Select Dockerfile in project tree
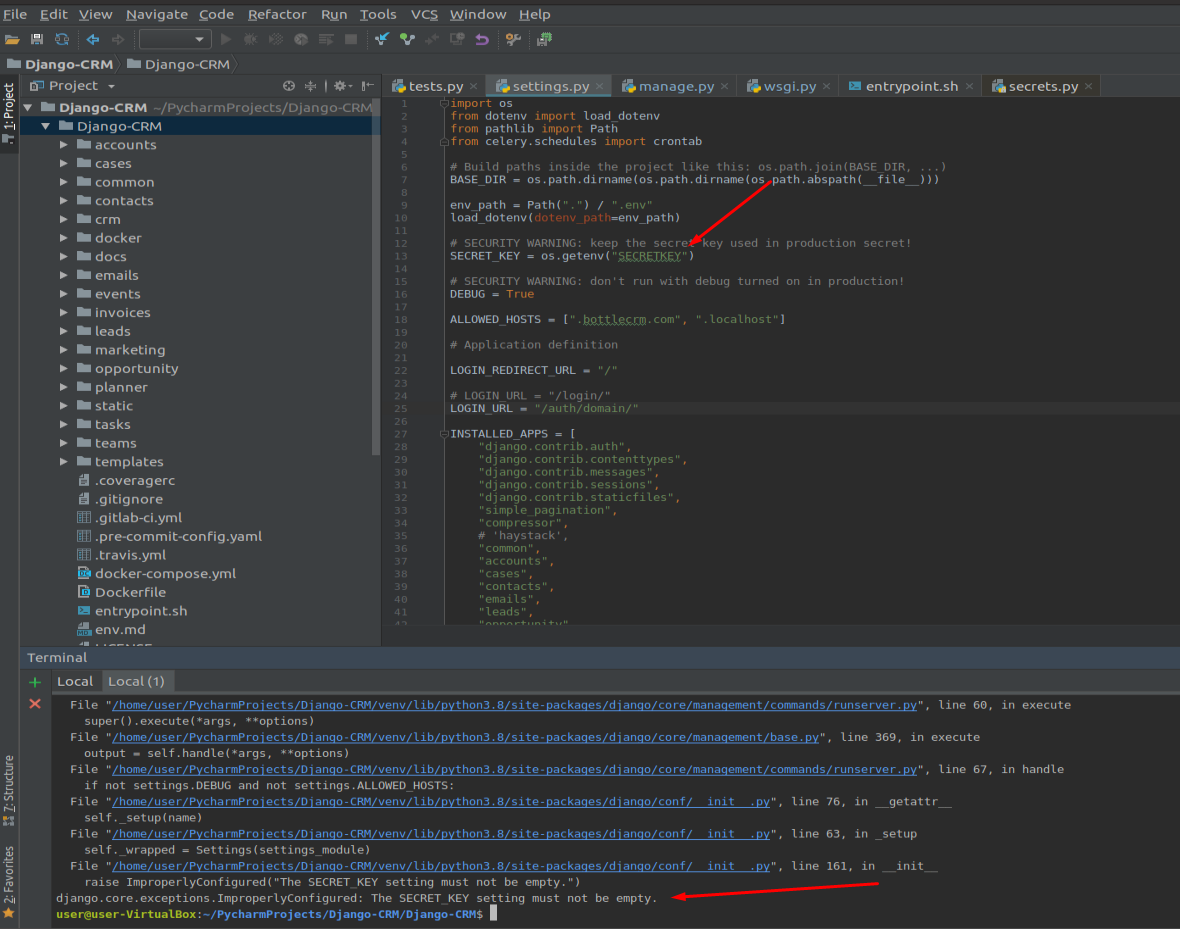The height and width of the screenshot is (929, 1180). coord(121,592)
